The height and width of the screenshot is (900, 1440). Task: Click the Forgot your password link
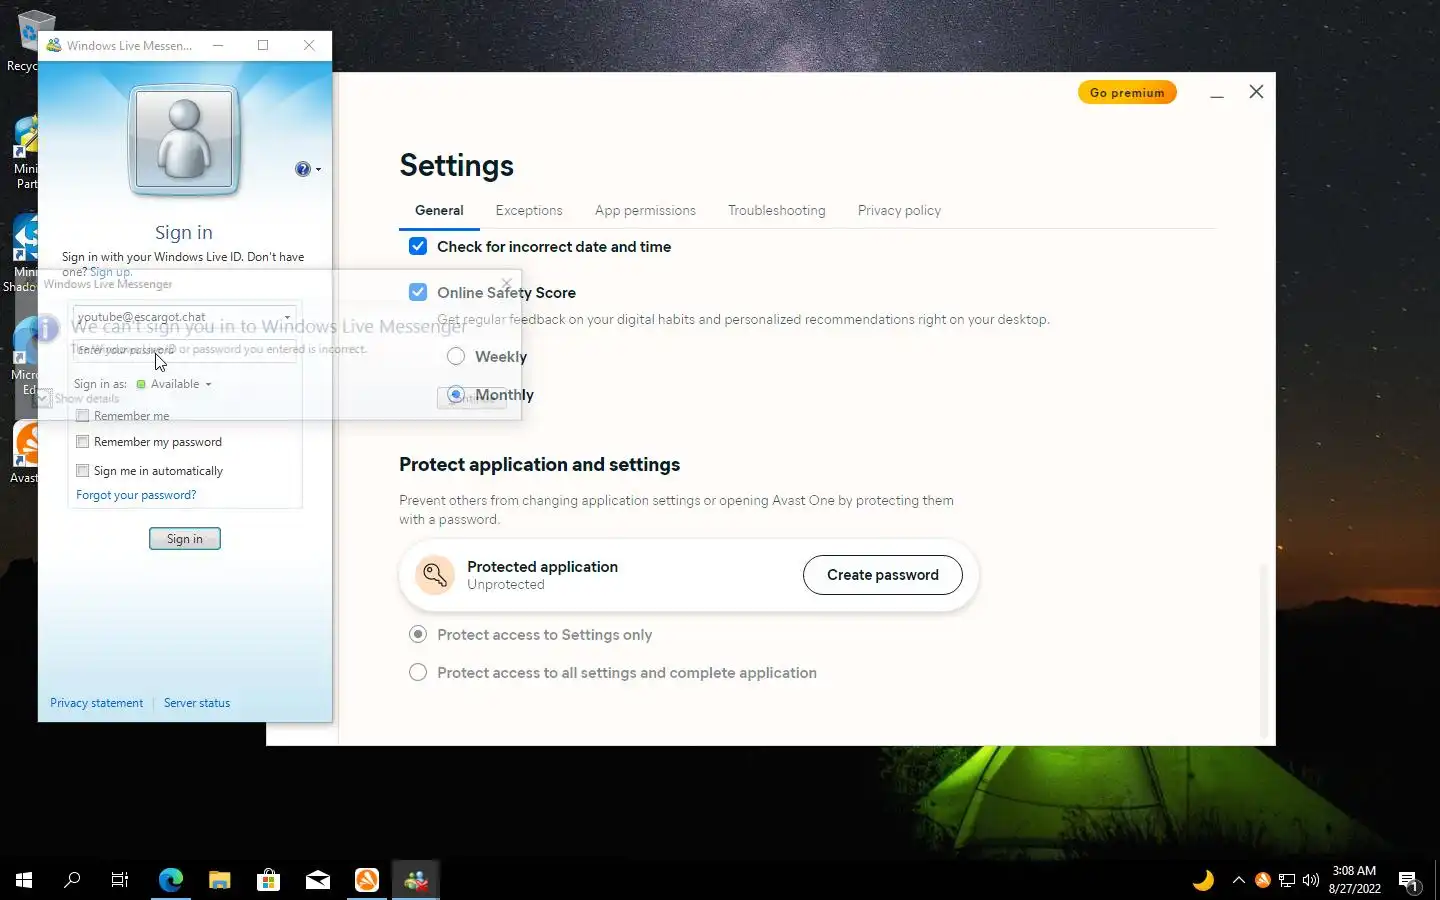point(136,495)
